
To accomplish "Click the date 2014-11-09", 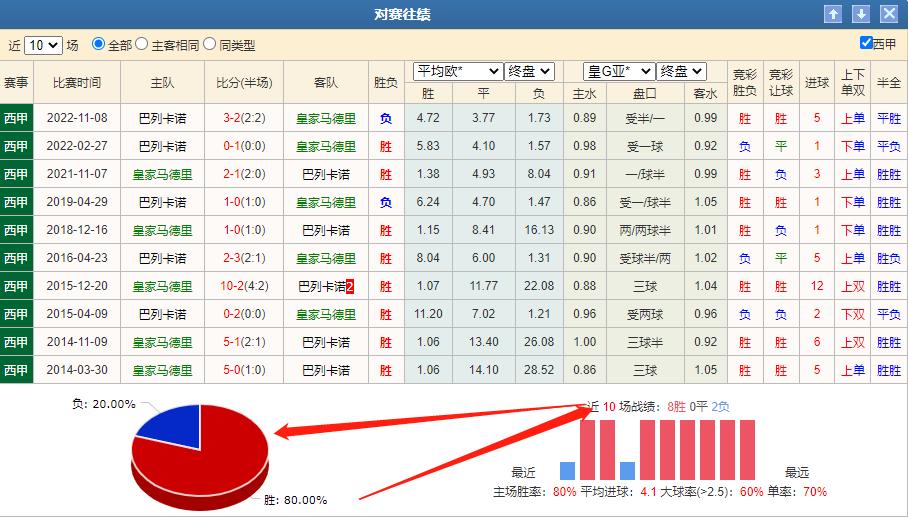I will tap(77, 341).
